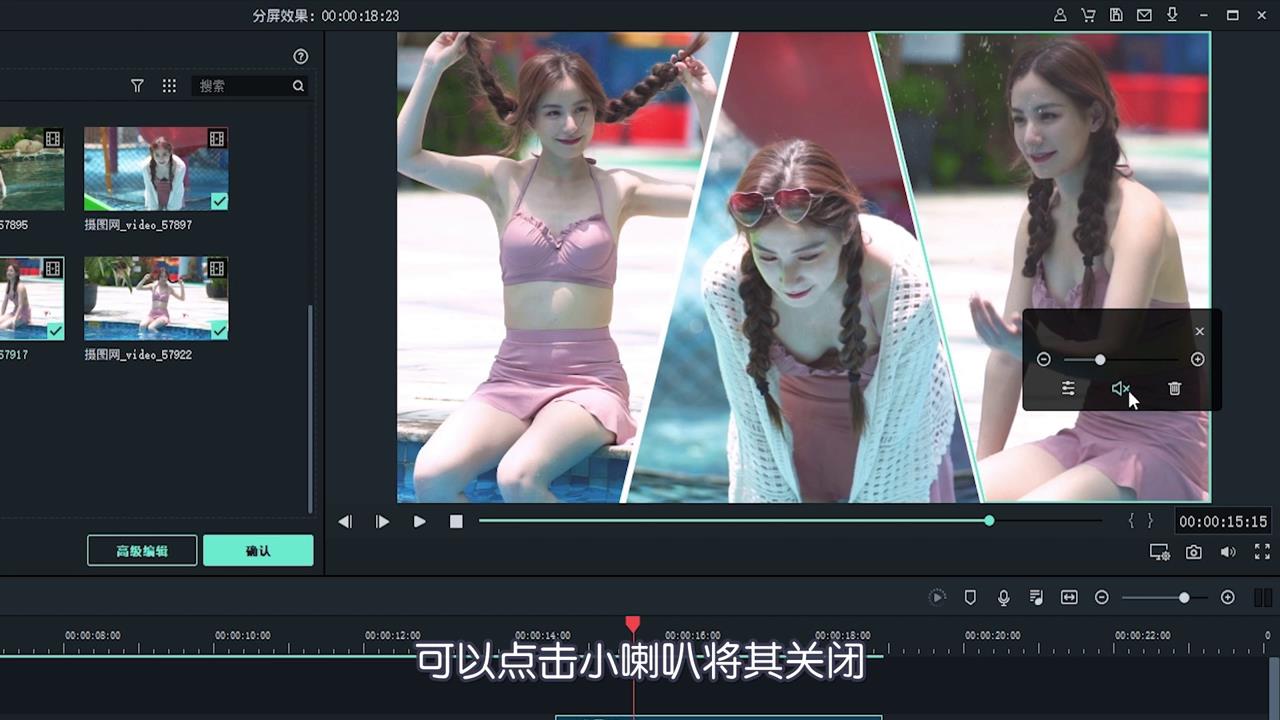The image size is (1280, 720).
Task: Open the preview display settings icon
Action: pos(1160,552)
